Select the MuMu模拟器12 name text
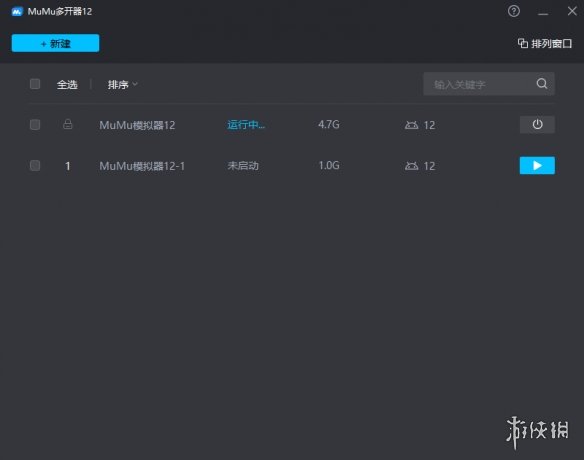The height and width of the screenshot is (460, 584). point(137,125)
